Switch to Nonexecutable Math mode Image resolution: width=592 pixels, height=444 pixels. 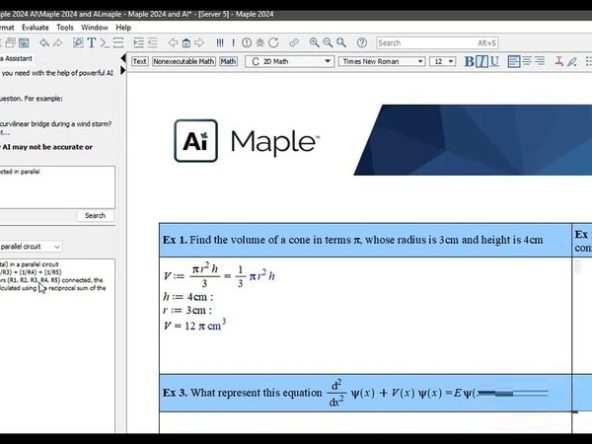pos(183,61)
